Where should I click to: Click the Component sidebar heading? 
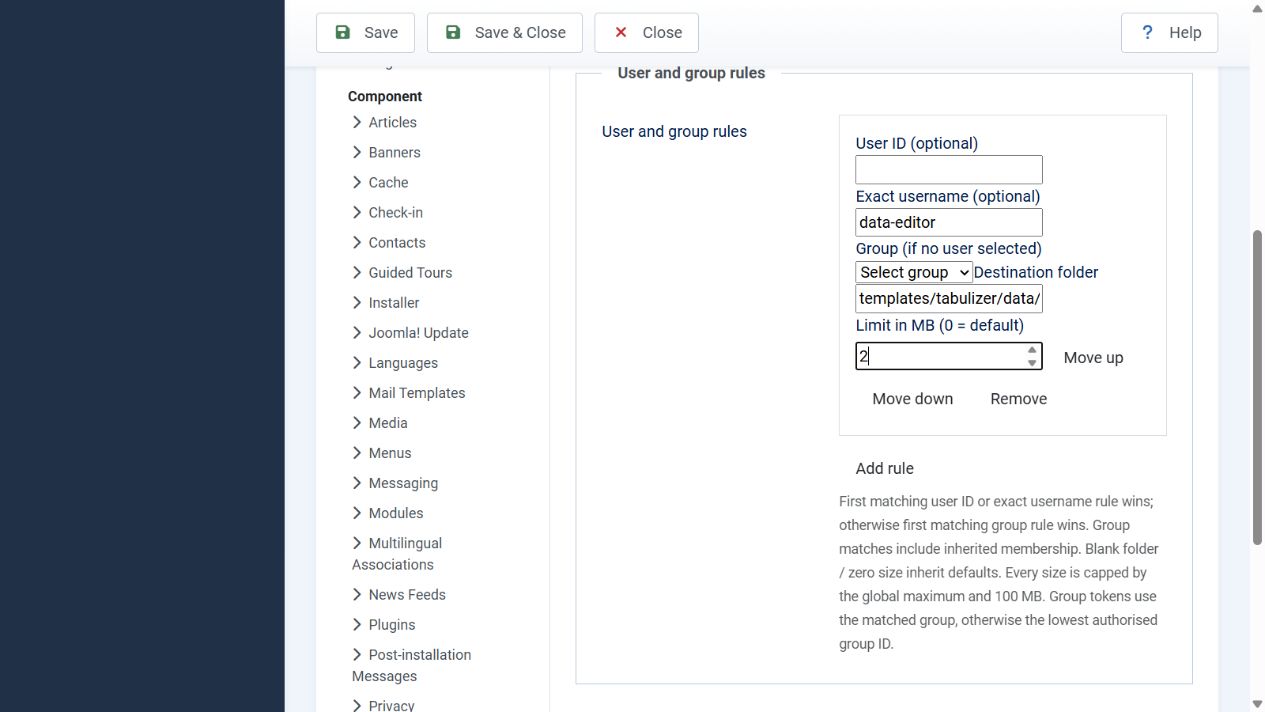point(385,96)
